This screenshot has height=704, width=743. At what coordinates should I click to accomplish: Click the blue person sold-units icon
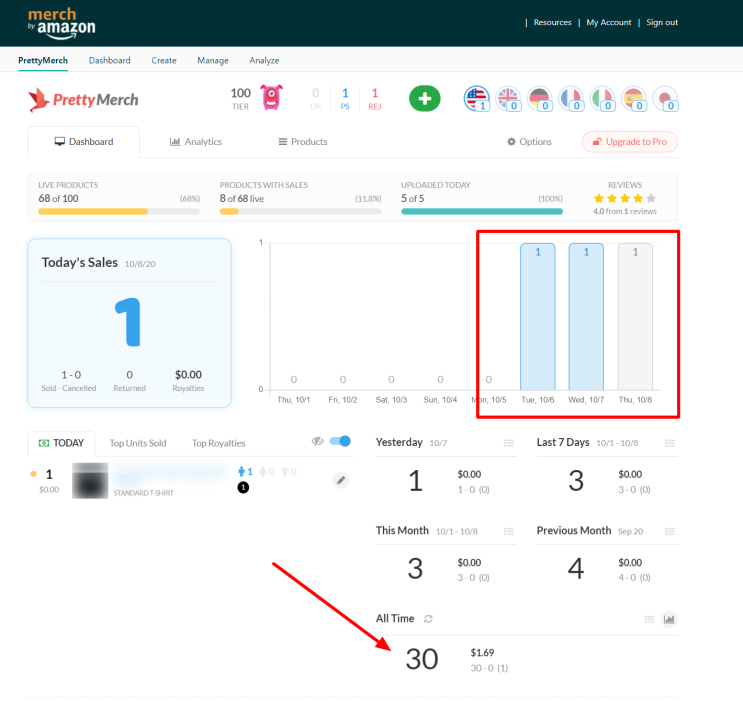coord(242,471)
